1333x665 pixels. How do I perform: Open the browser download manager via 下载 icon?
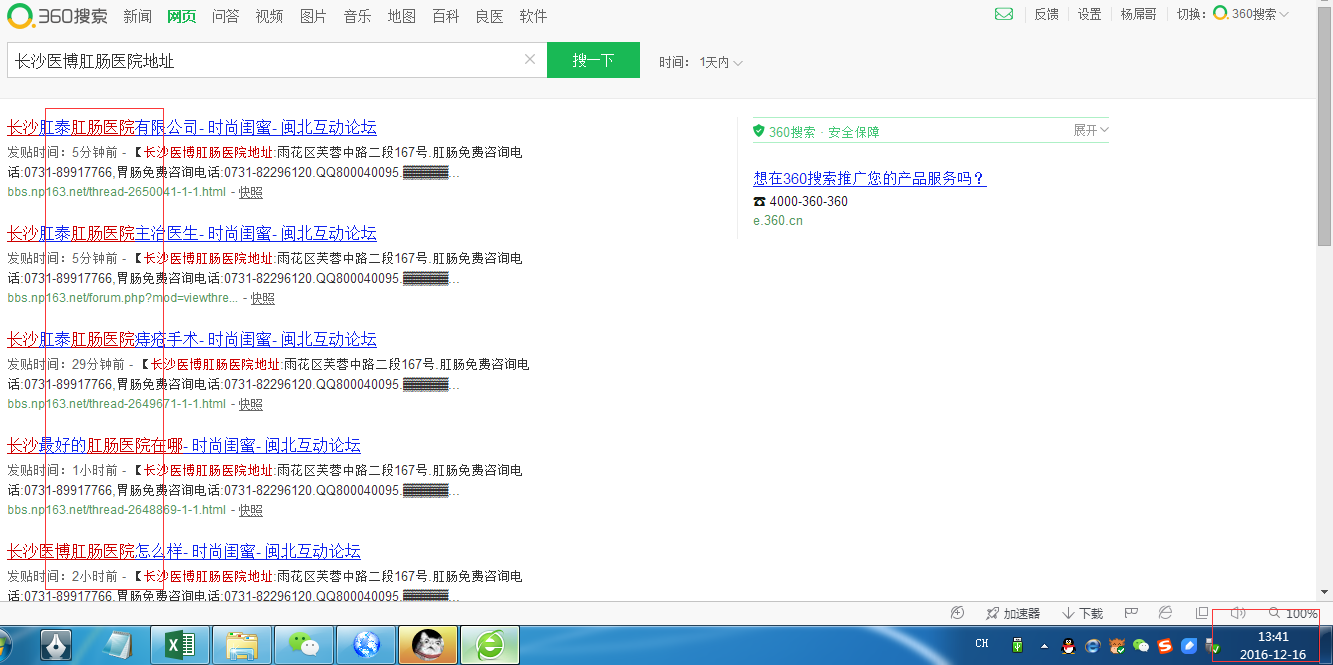pos(1080,613)
